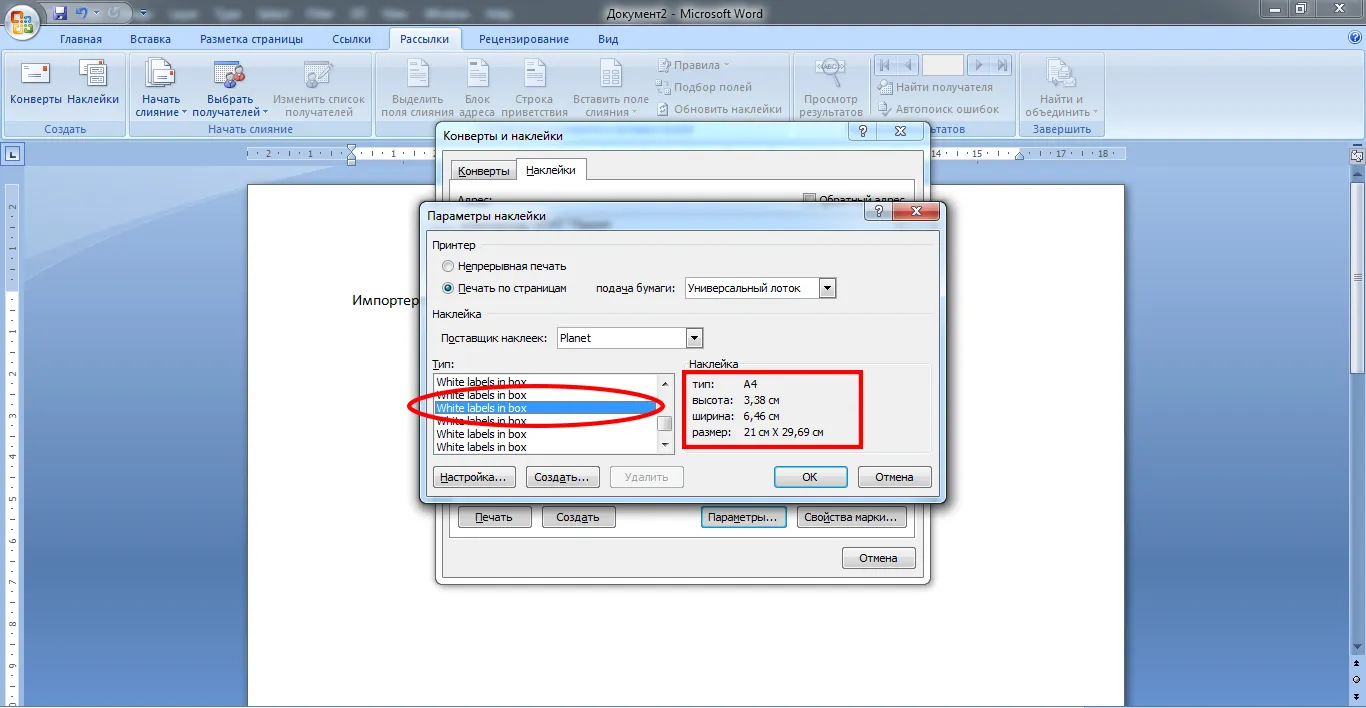
Task: Open Поставщик наклеек dropdown showing Planet
Action: (694, 338)
